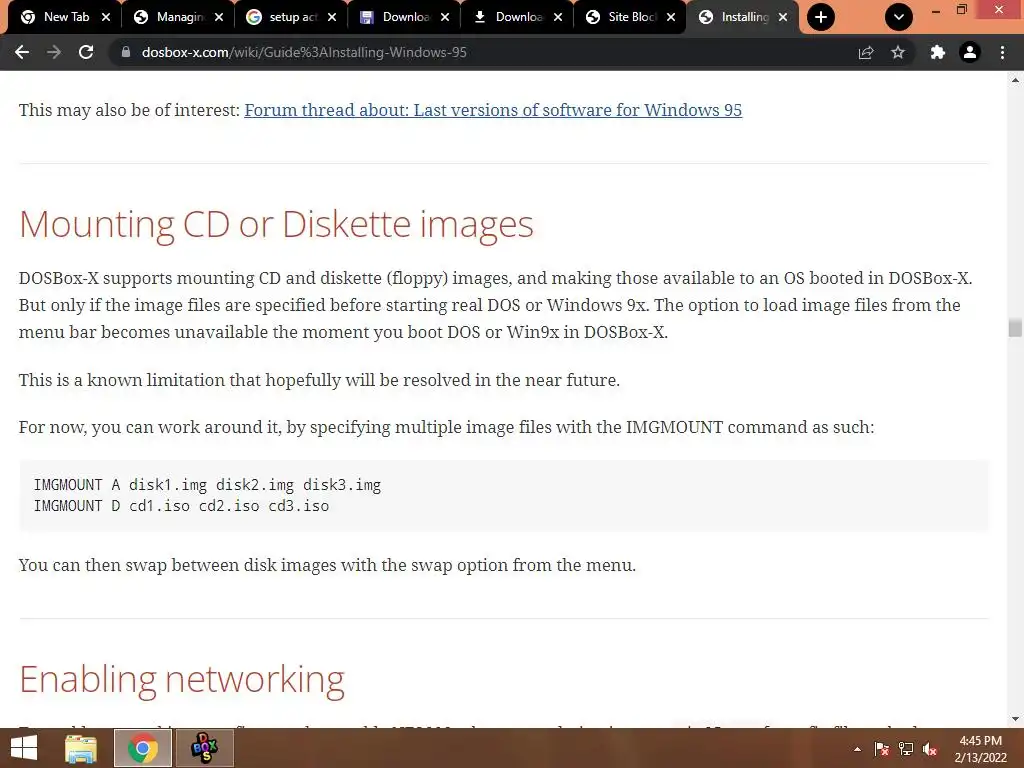Open a new tab with plus button
The image size is (1024, 768).
[821, 17]
